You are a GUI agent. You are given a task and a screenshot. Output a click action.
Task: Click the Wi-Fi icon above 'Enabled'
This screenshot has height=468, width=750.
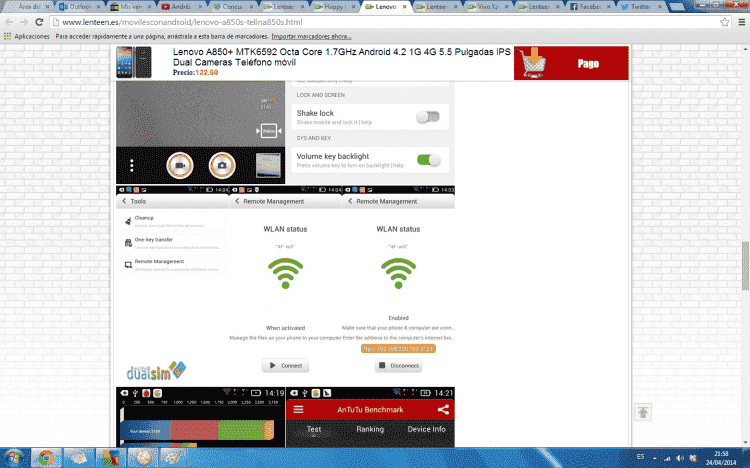click(x=398, y=273)
